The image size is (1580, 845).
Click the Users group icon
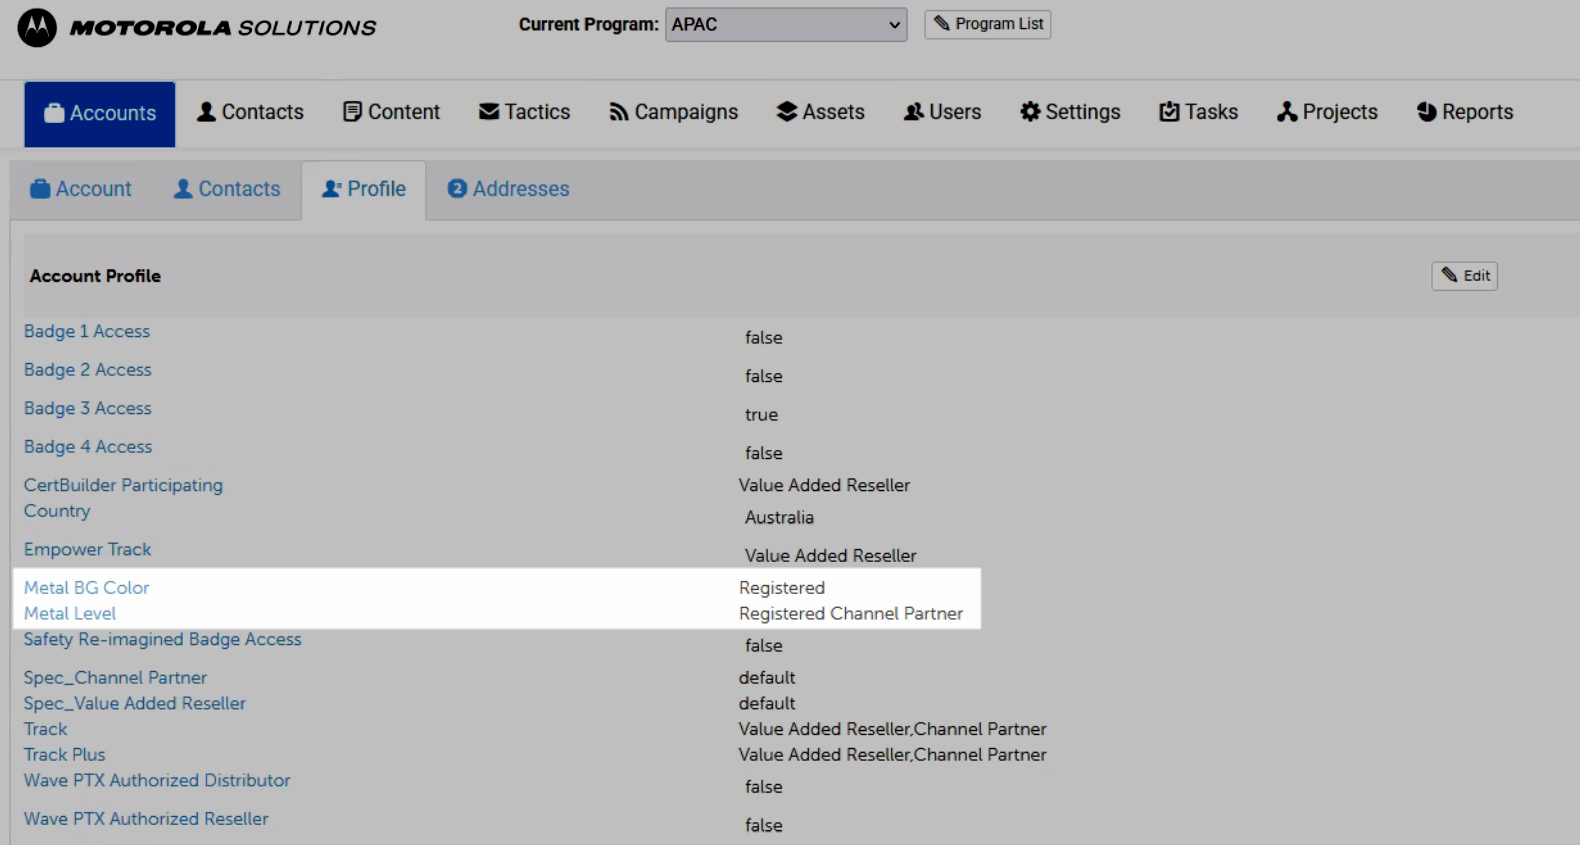click(x=913, y=112)
